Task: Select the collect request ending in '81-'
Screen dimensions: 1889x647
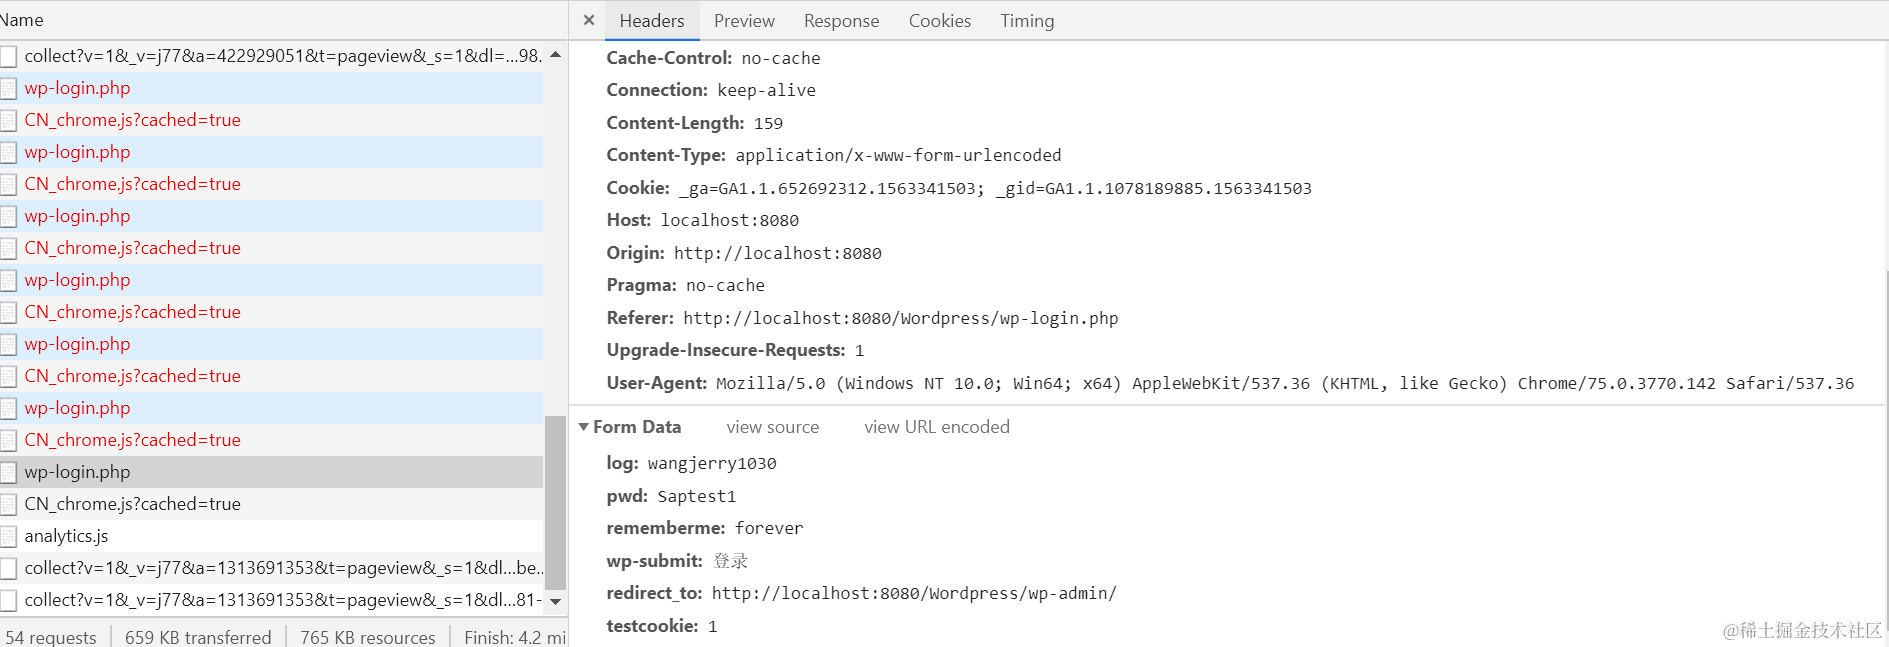Action: (x=271, y=600)
